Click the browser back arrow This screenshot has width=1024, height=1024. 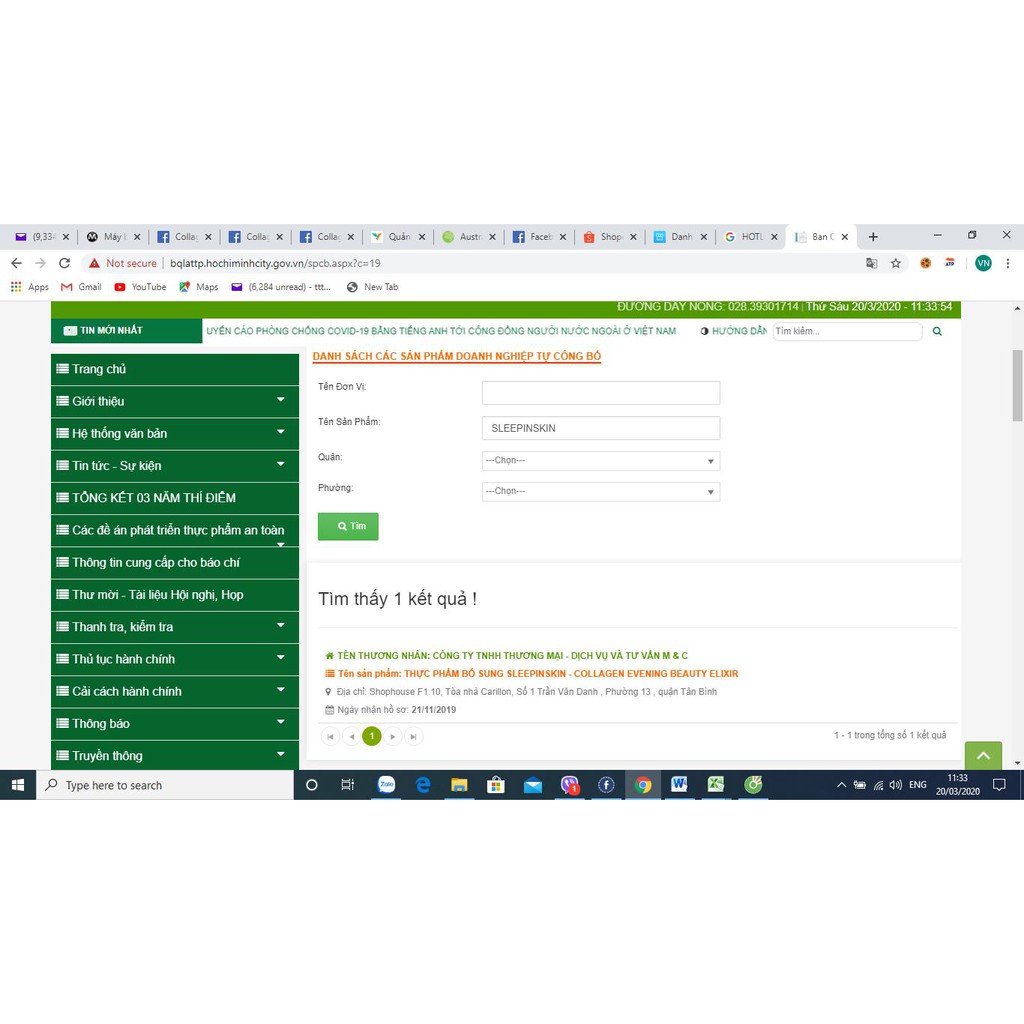coord(16,263)
